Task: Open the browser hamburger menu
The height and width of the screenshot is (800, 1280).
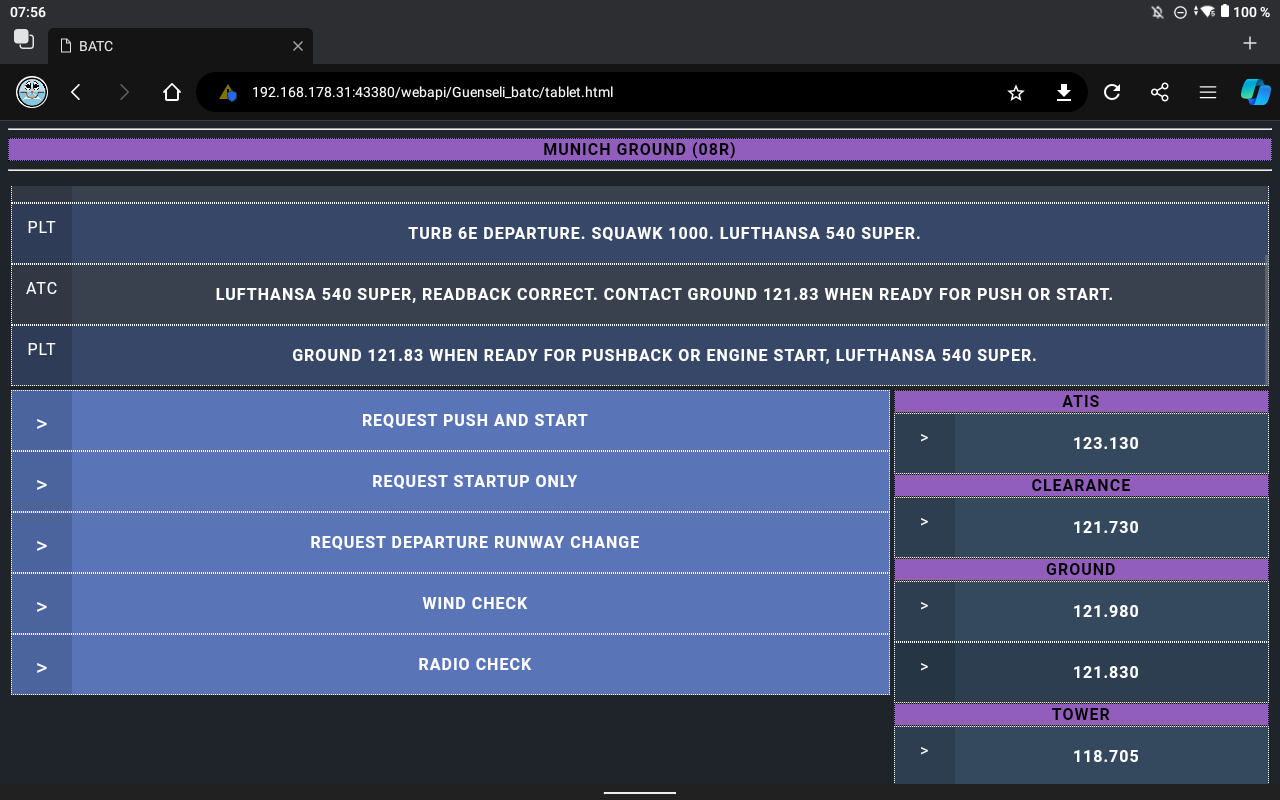Action: pyautogui.click(x=1208, y=92)
